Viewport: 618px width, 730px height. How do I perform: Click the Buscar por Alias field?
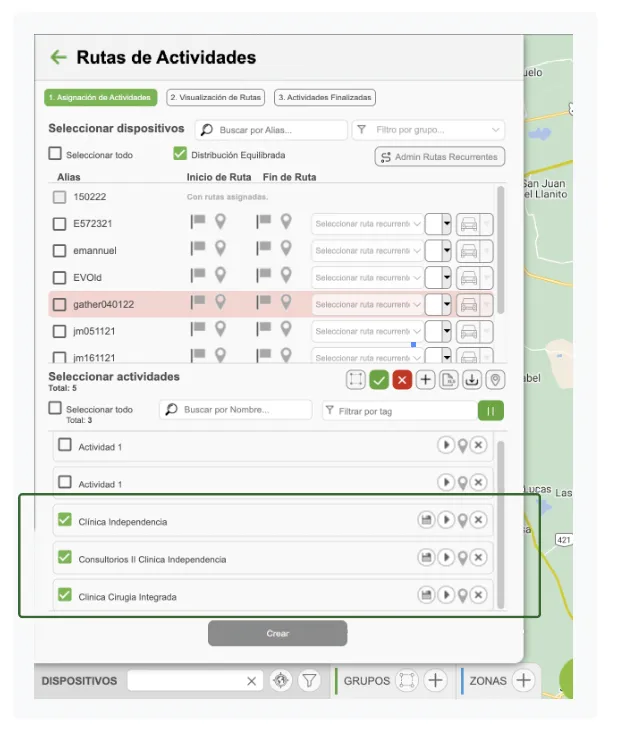pos(271,130)
